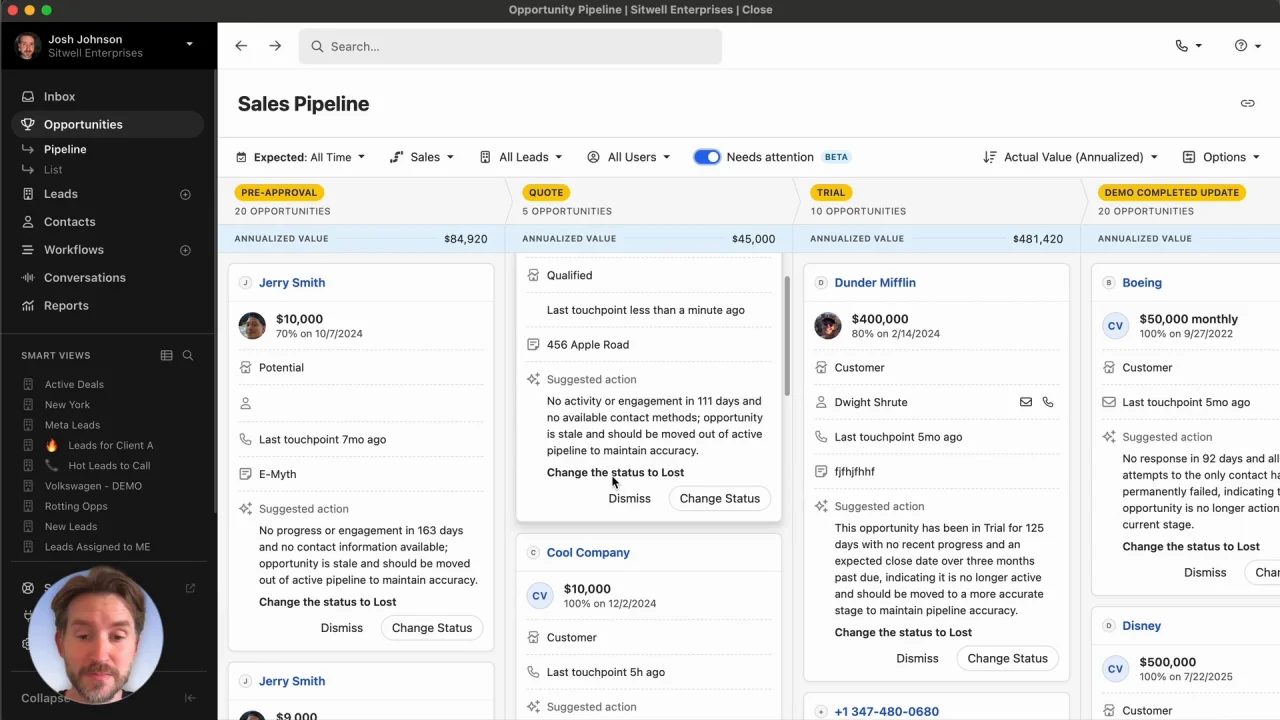
Task: Select the List view under Opportunities
Action: [x=53, y=170]
